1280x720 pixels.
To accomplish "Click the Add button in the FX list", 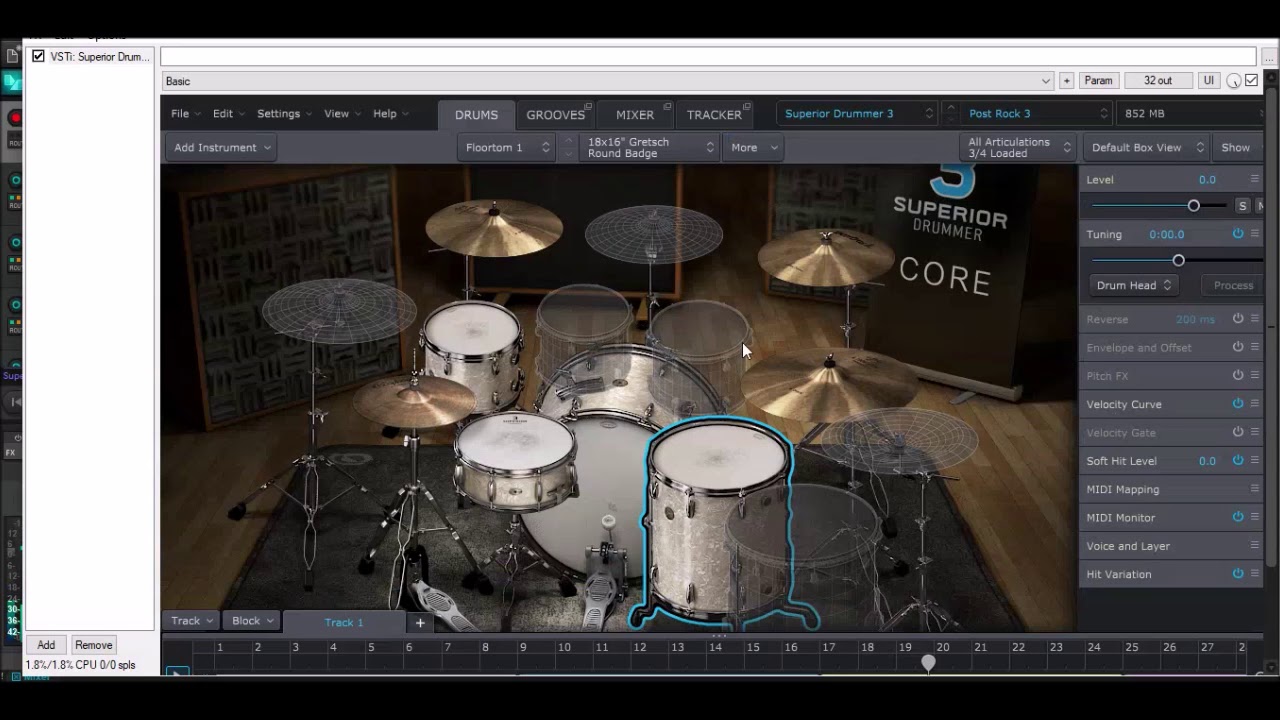I will click(46, 645).
